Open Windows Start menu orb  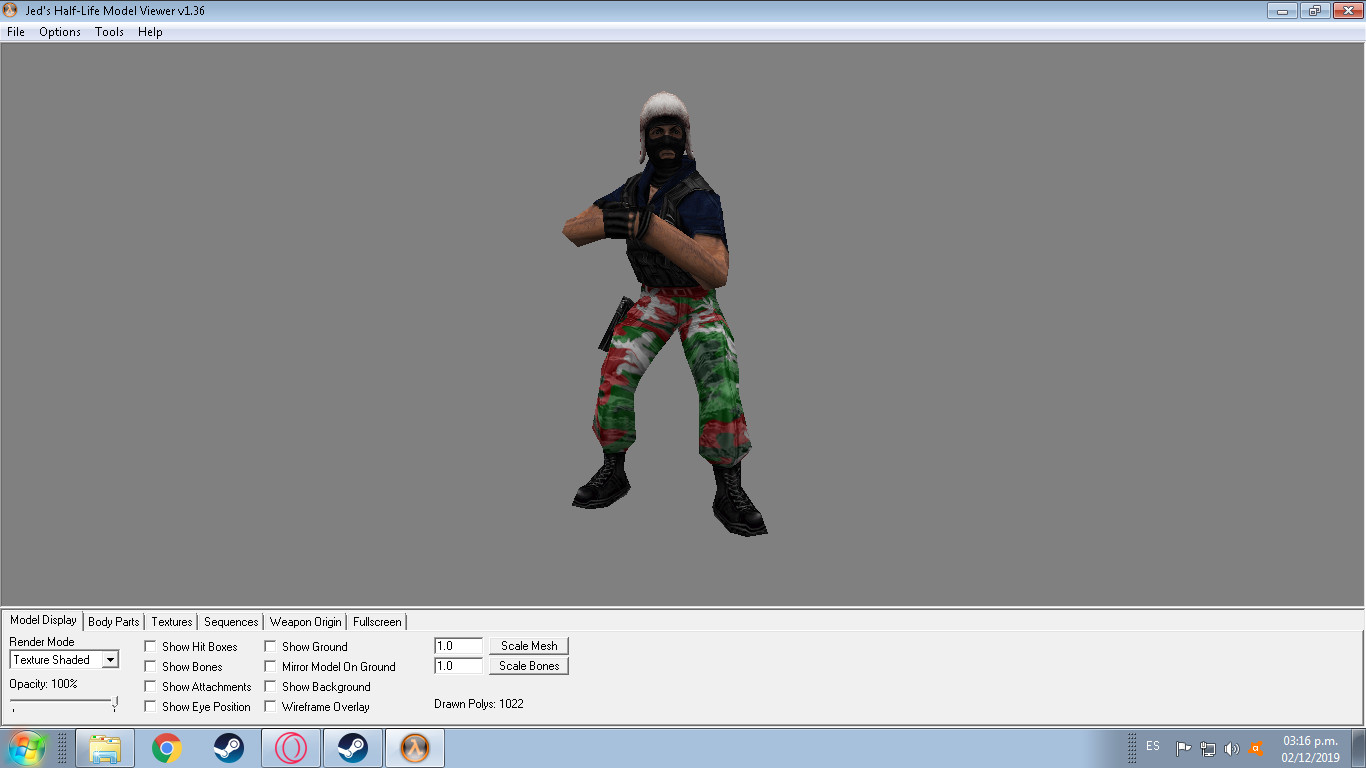coord(25,748)
